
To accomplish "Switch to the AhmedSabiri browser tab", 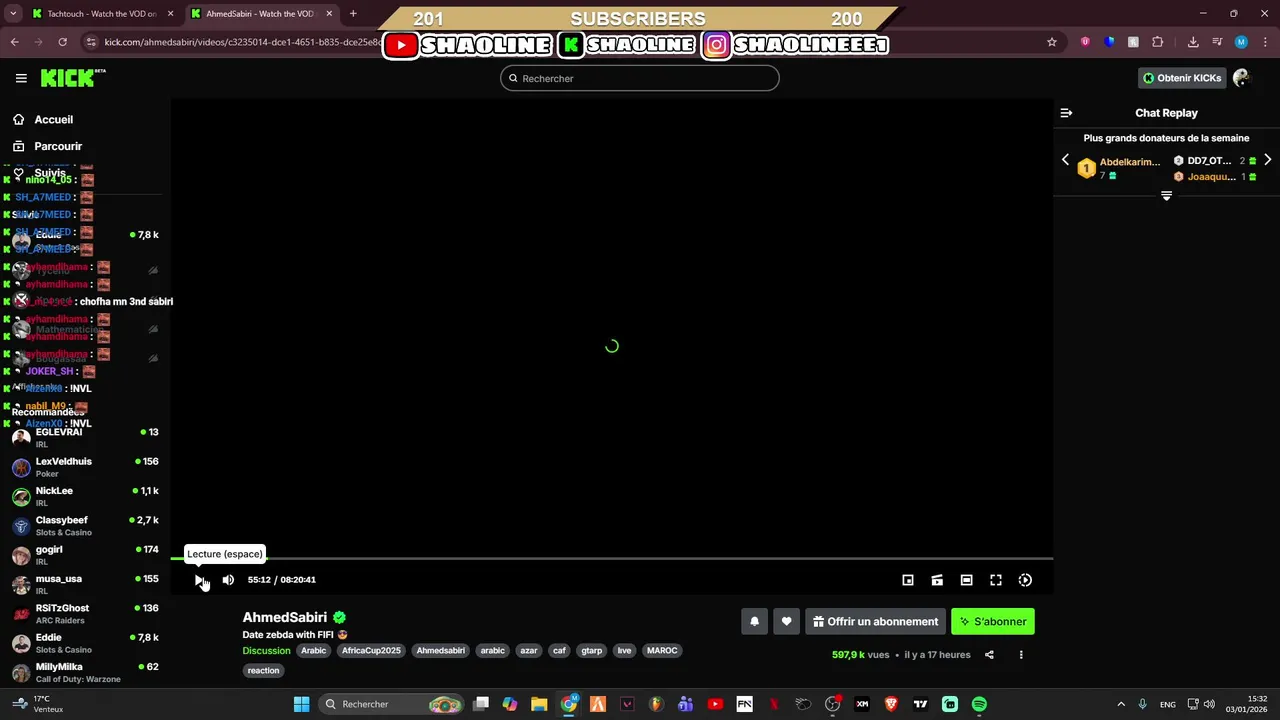I will (262, 14).
